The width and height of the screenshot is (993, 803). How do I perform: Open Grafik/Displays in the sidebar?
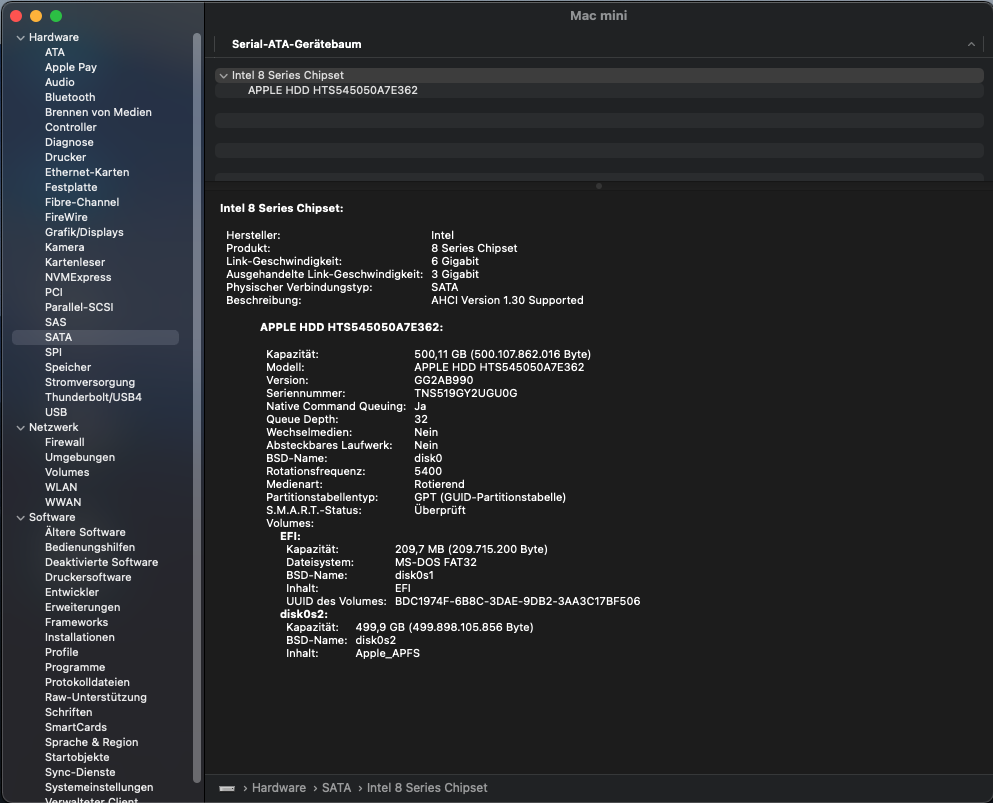[84, 232]
